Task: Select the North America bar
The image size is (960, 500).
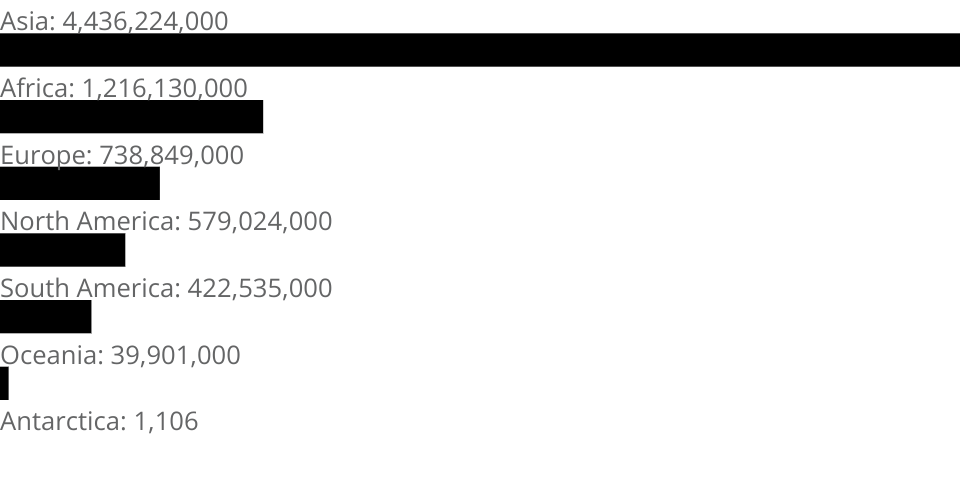Action: [x=62, y=250]
